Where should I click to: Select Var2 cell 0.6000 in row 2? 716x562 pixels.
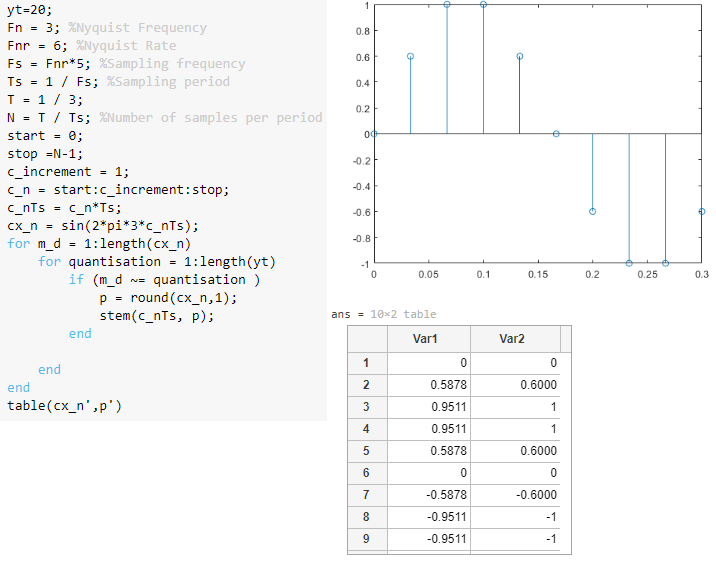(515, 385)
